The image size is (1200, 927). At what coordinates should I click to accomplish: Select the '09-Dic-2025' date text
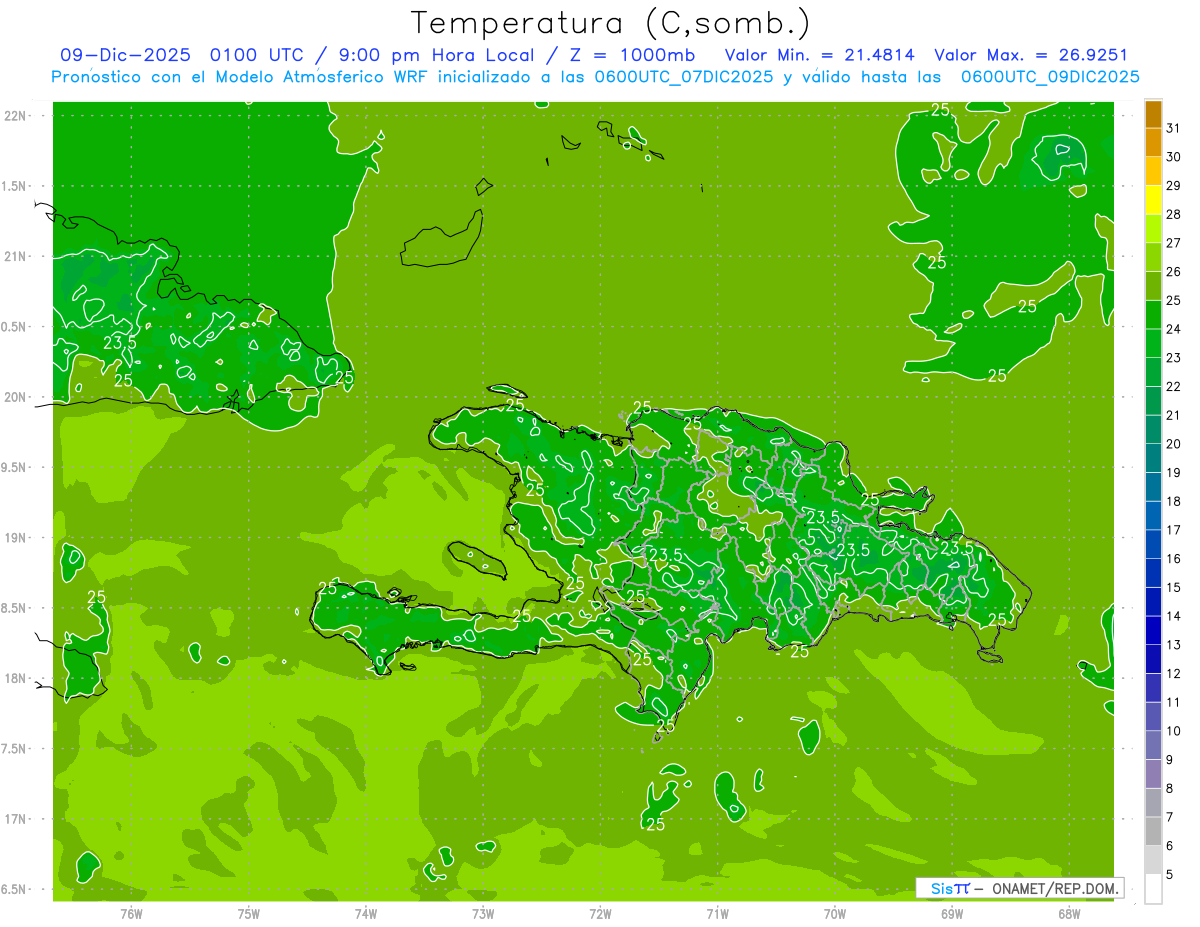point(125,55)
